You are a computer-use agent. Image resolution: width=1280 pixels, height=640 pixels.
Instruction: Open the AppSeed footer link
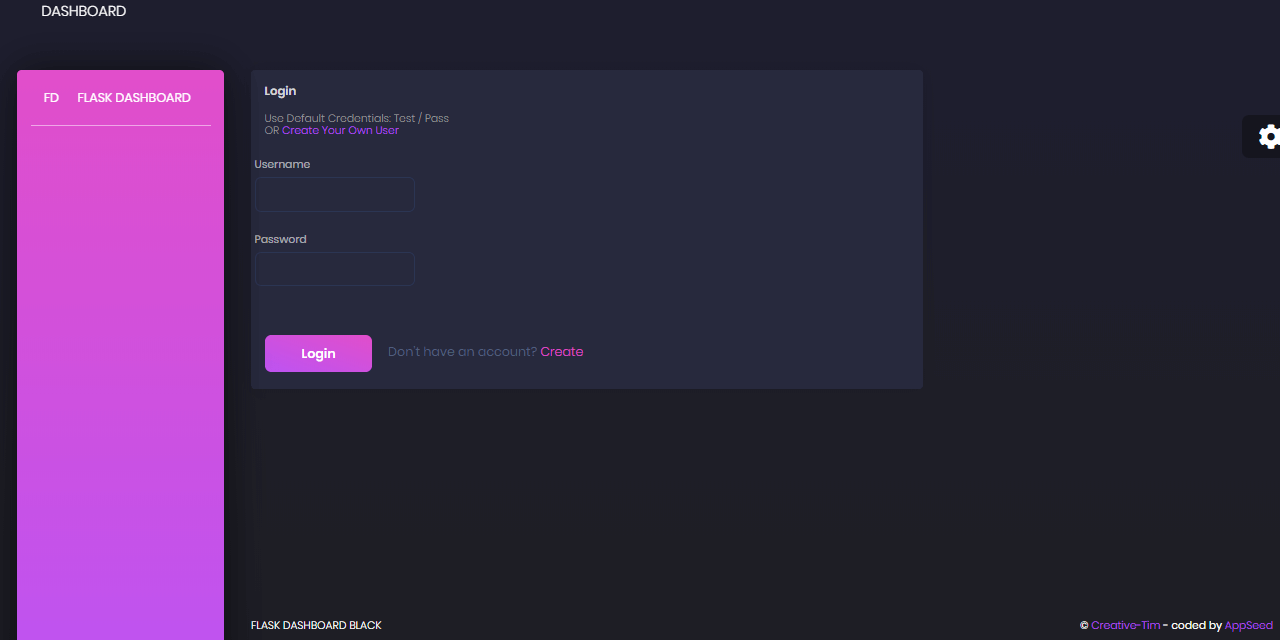pos(1248,626)
